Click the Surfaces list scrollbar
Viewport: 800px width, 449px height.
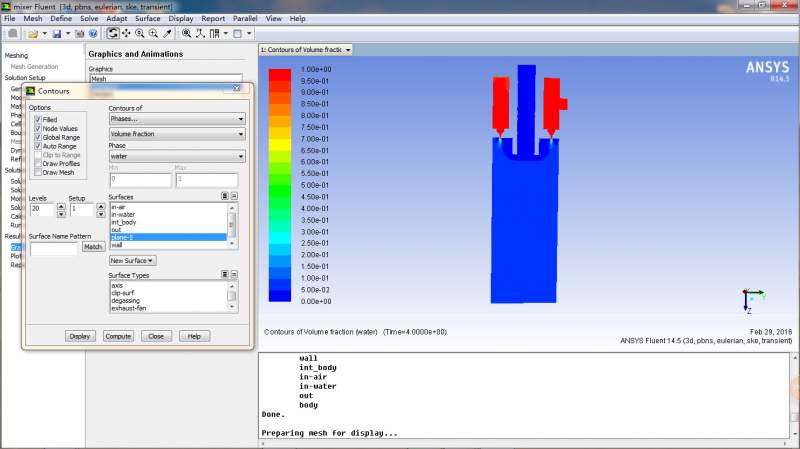(x=232, y=226)
